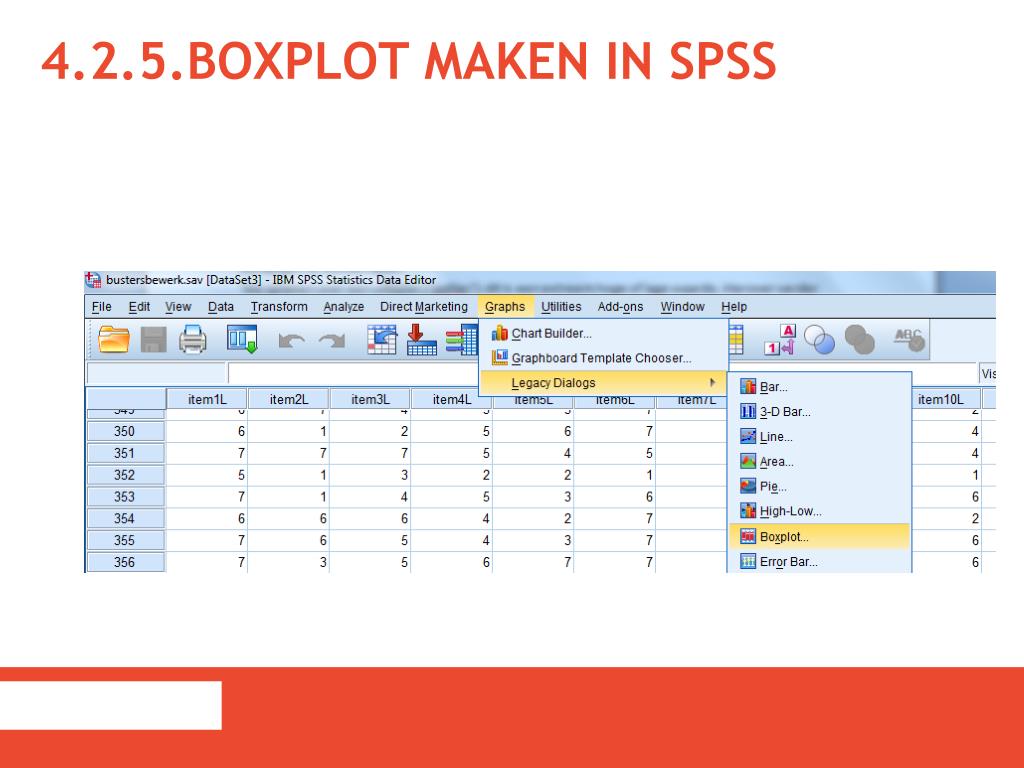Image resolution: width=1024 pixels, height=768 pixels.
Task: Click the Undo arrow icon
Action: point(291,340)
